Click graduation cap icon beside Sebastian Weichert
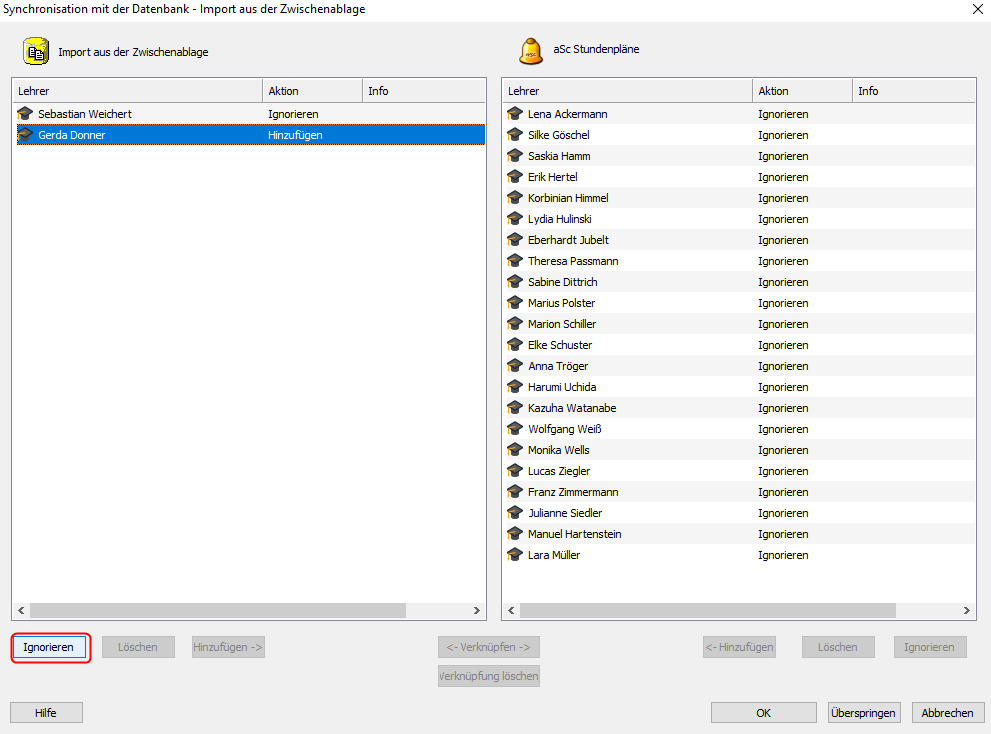Screen dimensions: 991x734 [26, 114]
